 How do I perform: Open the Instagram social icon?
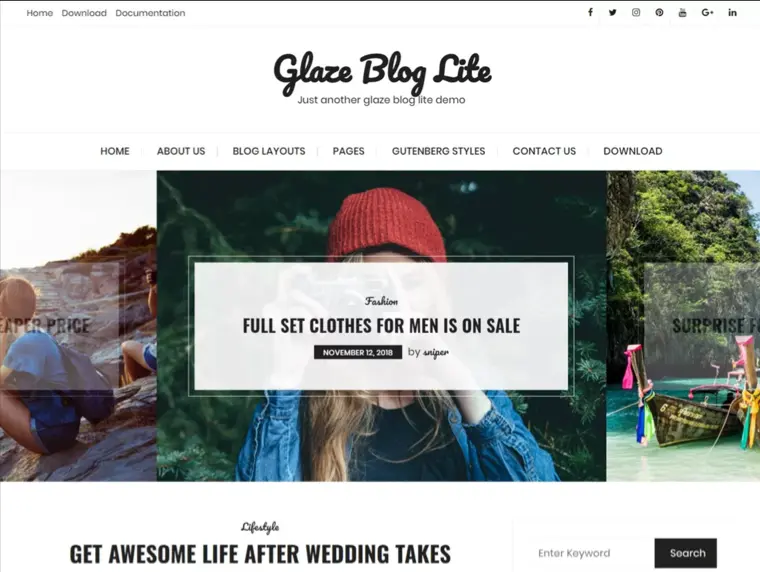636,13
